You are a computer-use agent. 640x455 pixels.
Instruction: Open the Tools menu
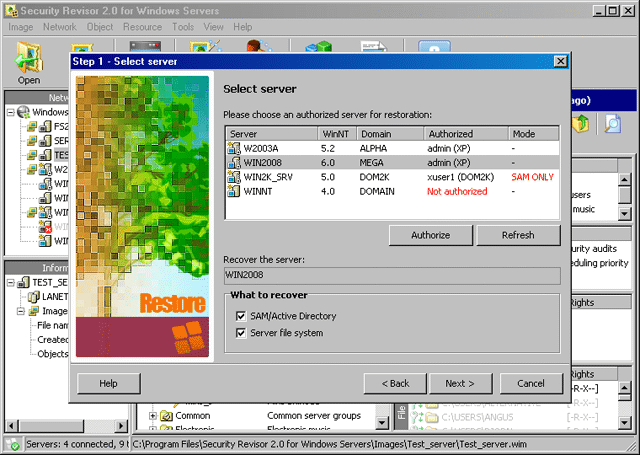click(183, 27)
